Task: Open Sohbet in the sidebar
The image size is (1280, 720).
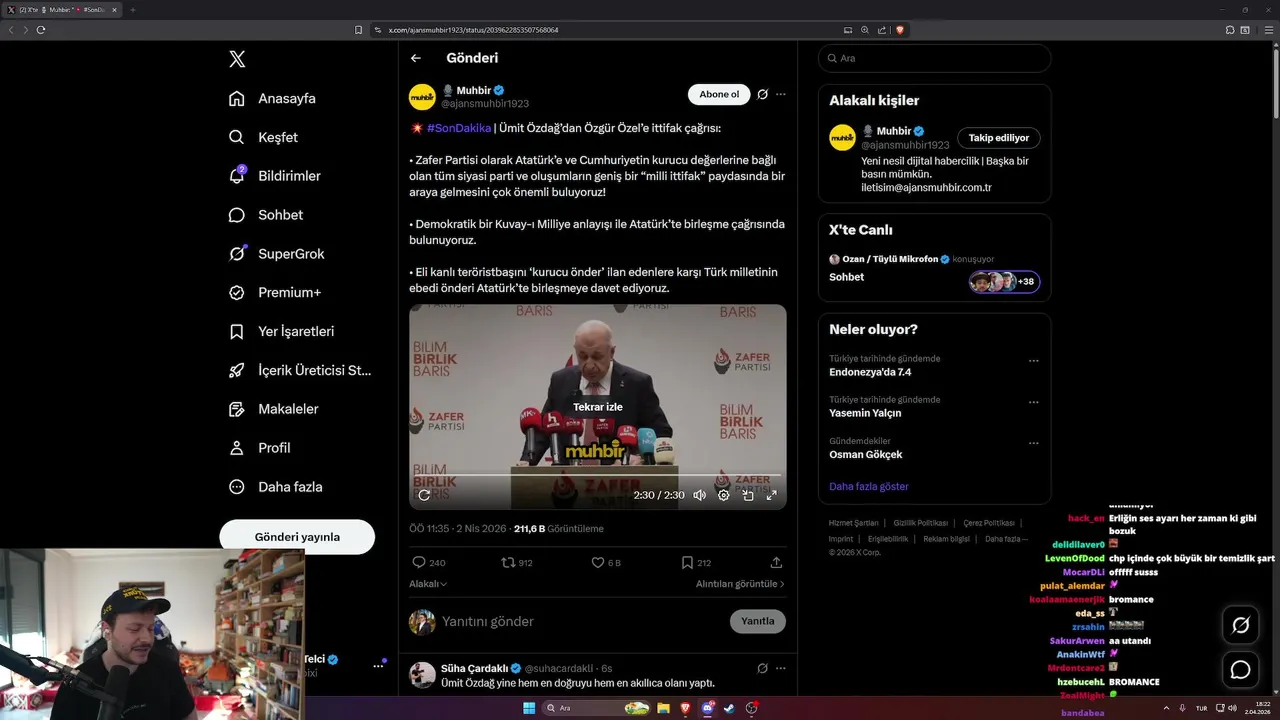Action: coord(266,215)
